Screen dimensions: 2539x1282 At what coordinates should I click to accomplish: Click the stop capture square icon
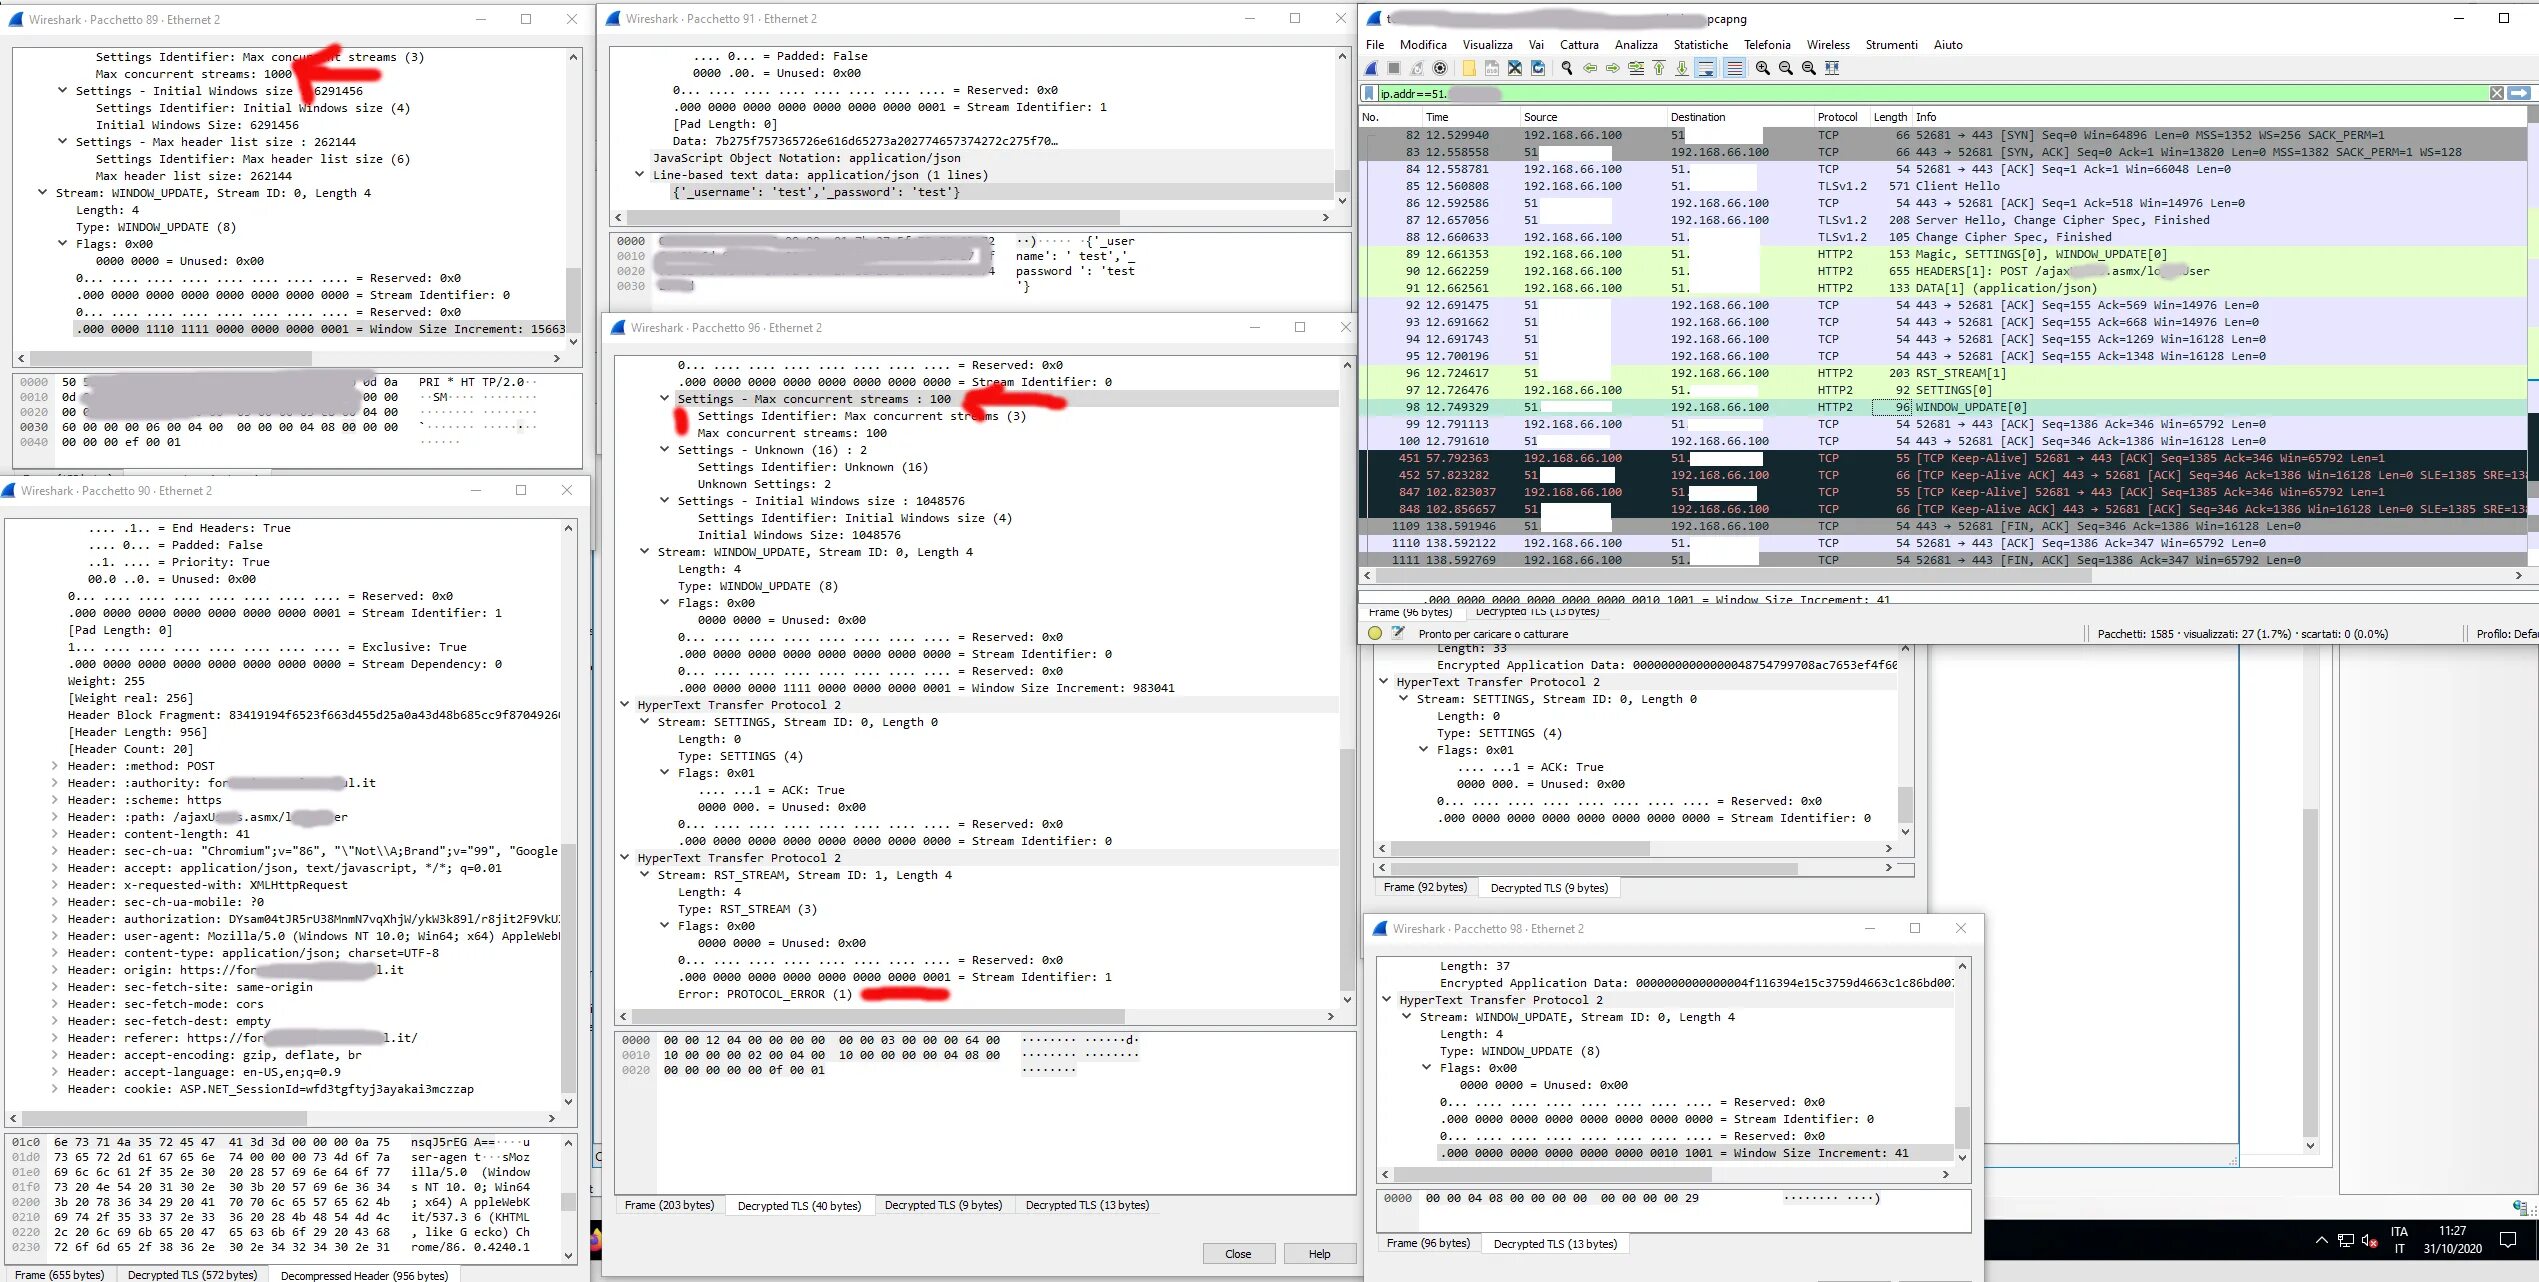point(1394,68)
